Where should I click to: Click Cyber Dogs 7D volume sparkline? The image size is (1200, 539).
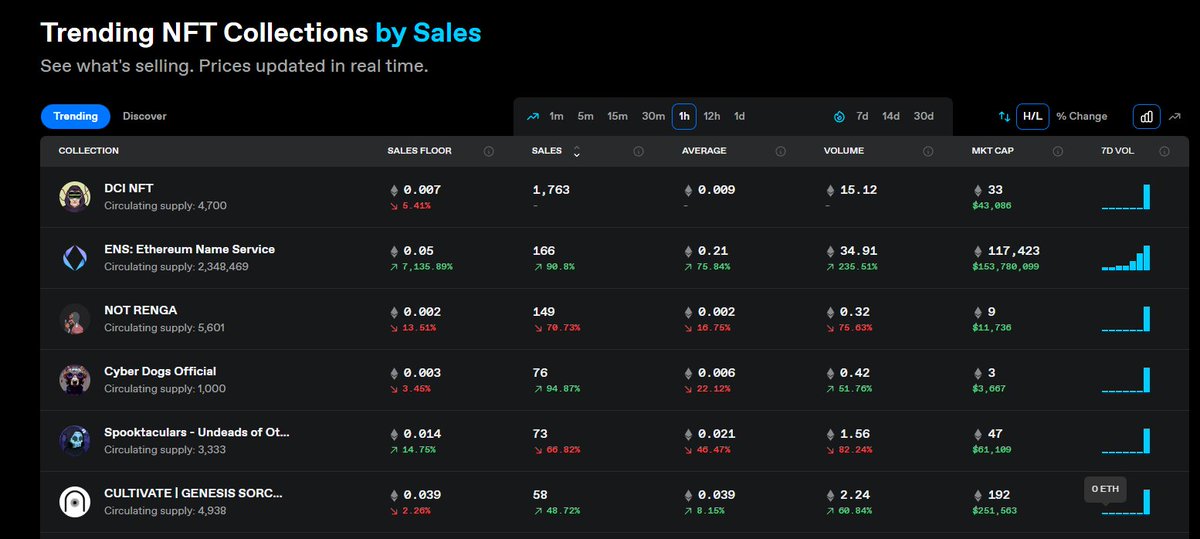click(1126, 380)
